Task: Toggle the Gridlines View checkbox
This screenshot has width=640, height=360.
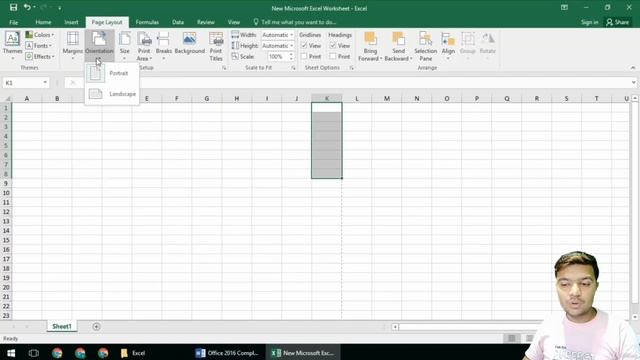Action: 304,45
